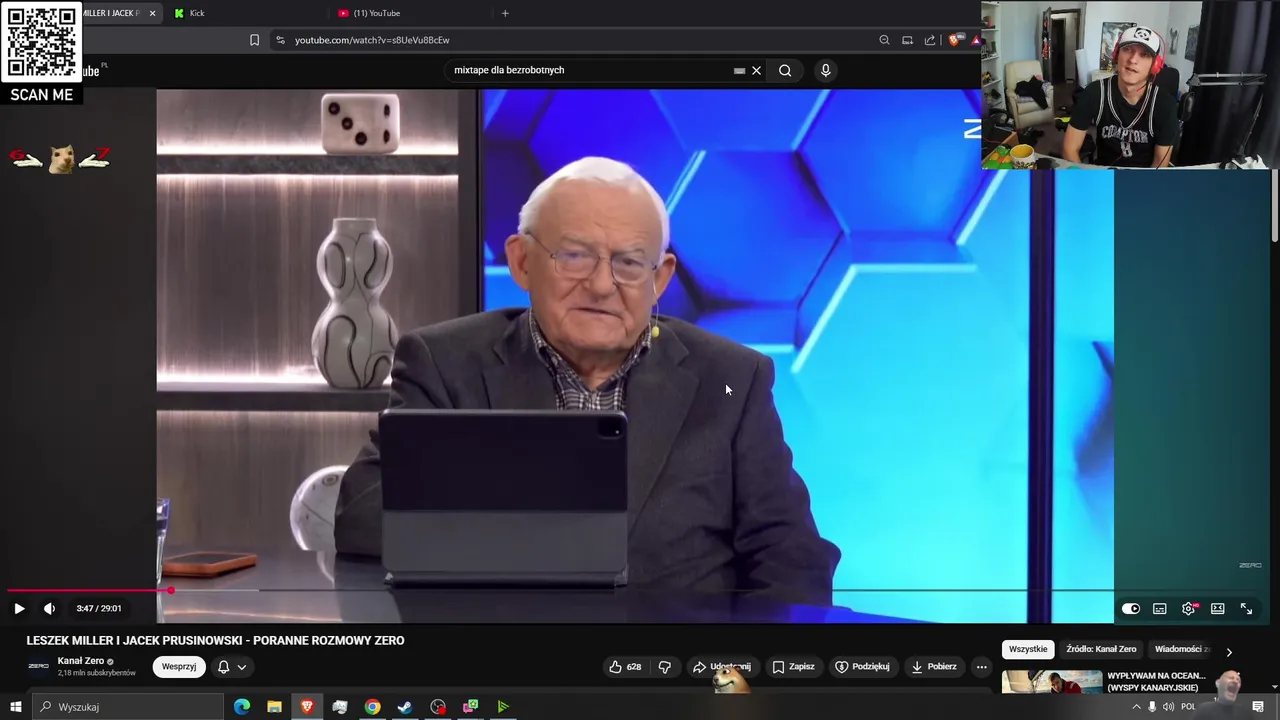Open Steam from the taskbar
Screen dimensions: 1280x720
pyautogui.click(x=405, y=707)
